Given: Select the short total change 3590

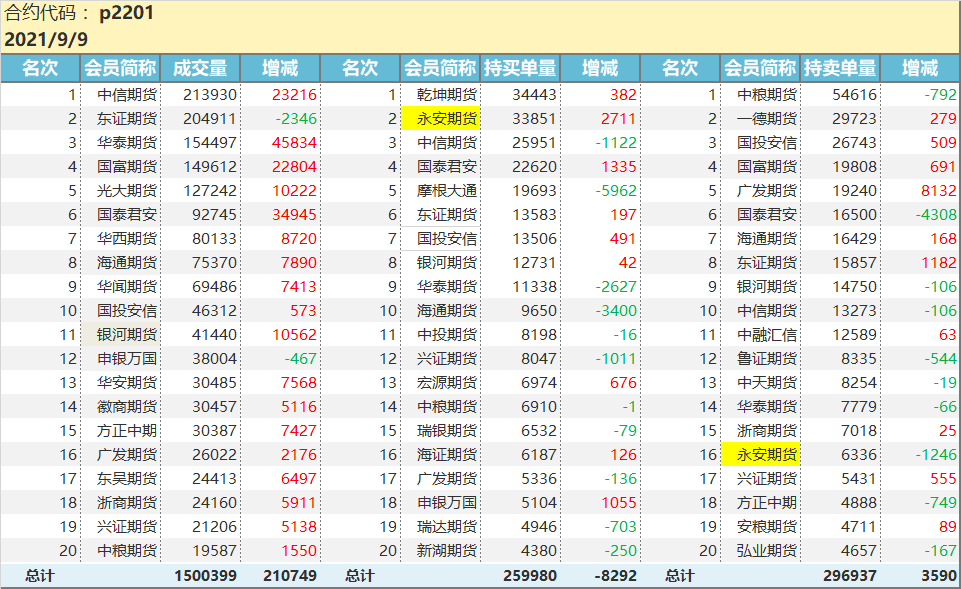Looking at the screenshot, I should coord(939,576).
